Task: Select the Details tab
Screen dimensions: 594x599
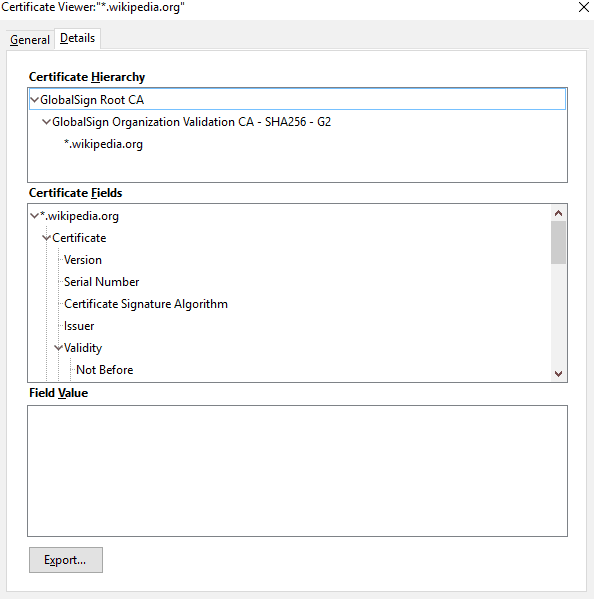Action: coord(78,38)
